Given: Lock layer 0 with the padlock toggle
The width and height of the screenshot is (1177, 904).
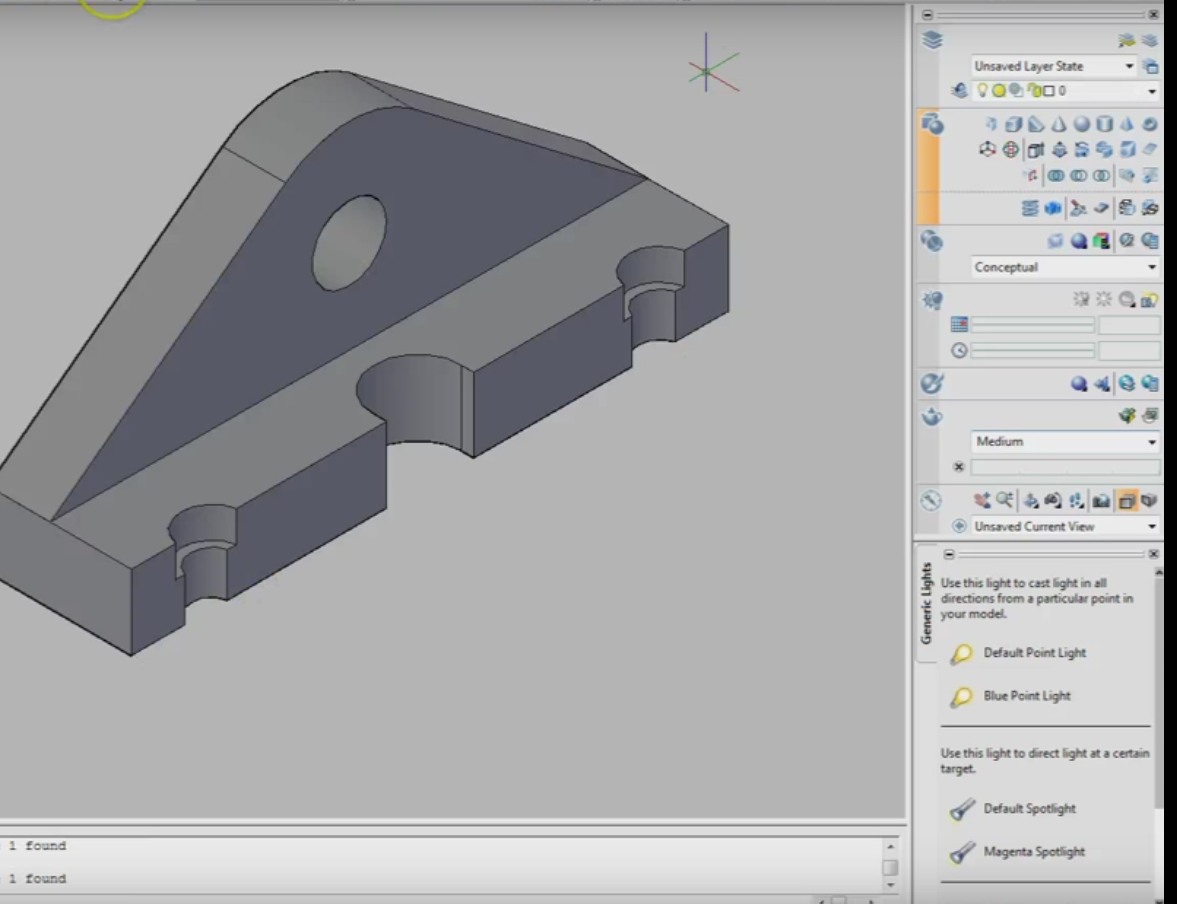Looking at the screenshot, I should pyautogui.click(x=1034, y=90).
